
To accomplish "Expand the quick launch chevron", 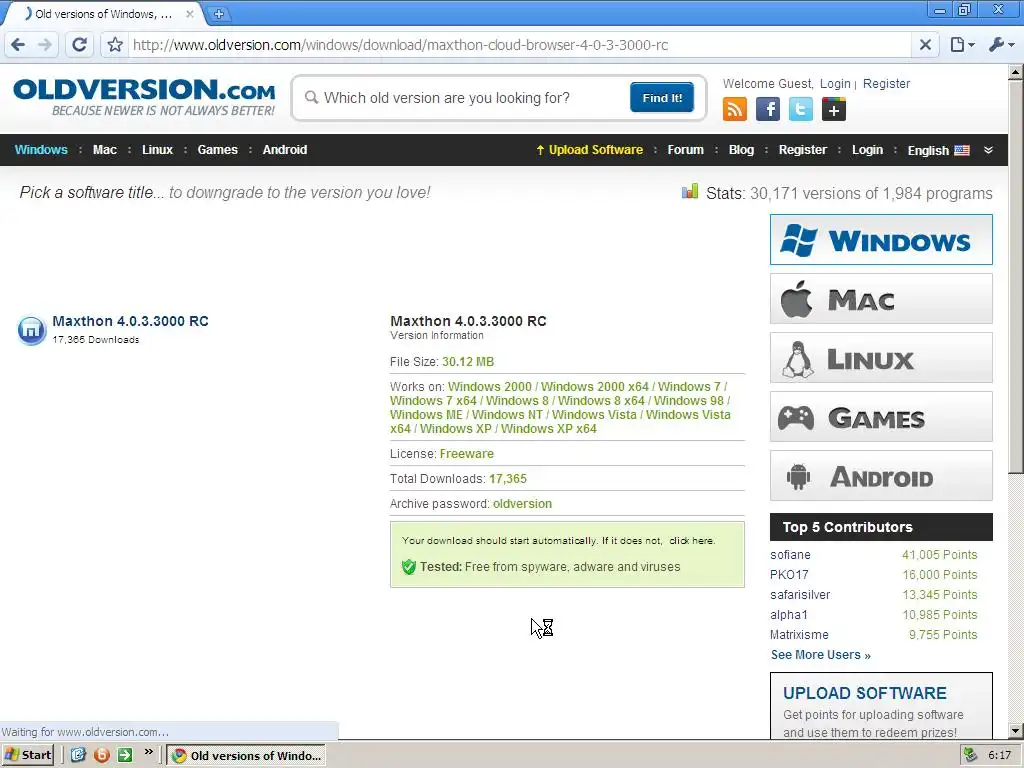I will coord(148,752).
